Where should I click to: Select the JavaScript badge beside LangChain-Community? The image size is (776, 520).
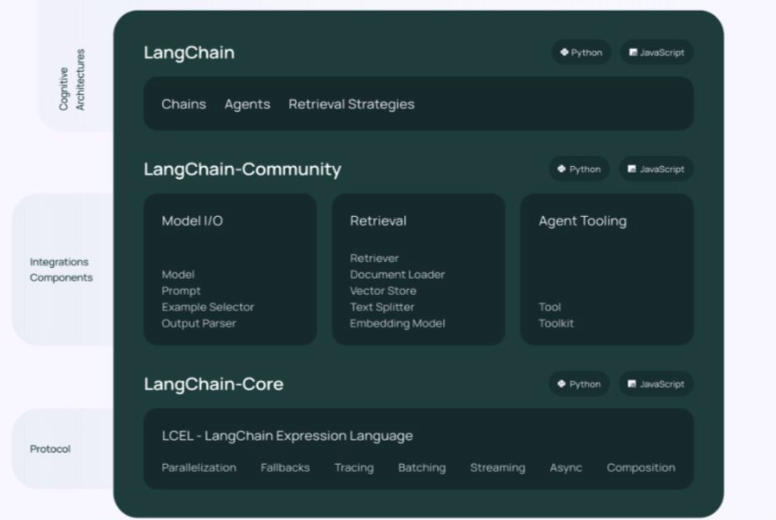(x=656, y=169)
